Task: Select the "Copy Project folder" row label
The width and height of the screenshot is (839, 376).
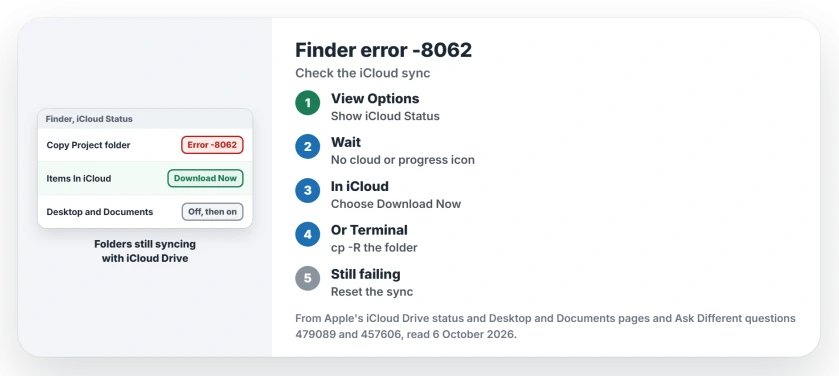Action: click(88, 145)
